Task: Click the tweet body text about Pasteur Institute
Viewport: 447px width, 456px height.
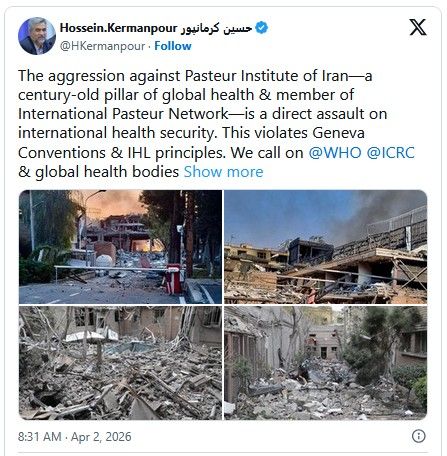Action: [x=217, y=124]
